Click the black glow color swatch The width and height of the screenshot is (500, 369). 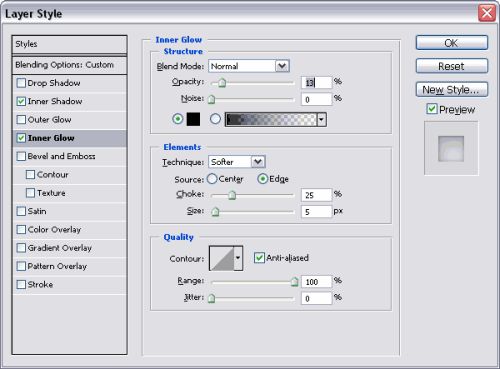[193, 119]
